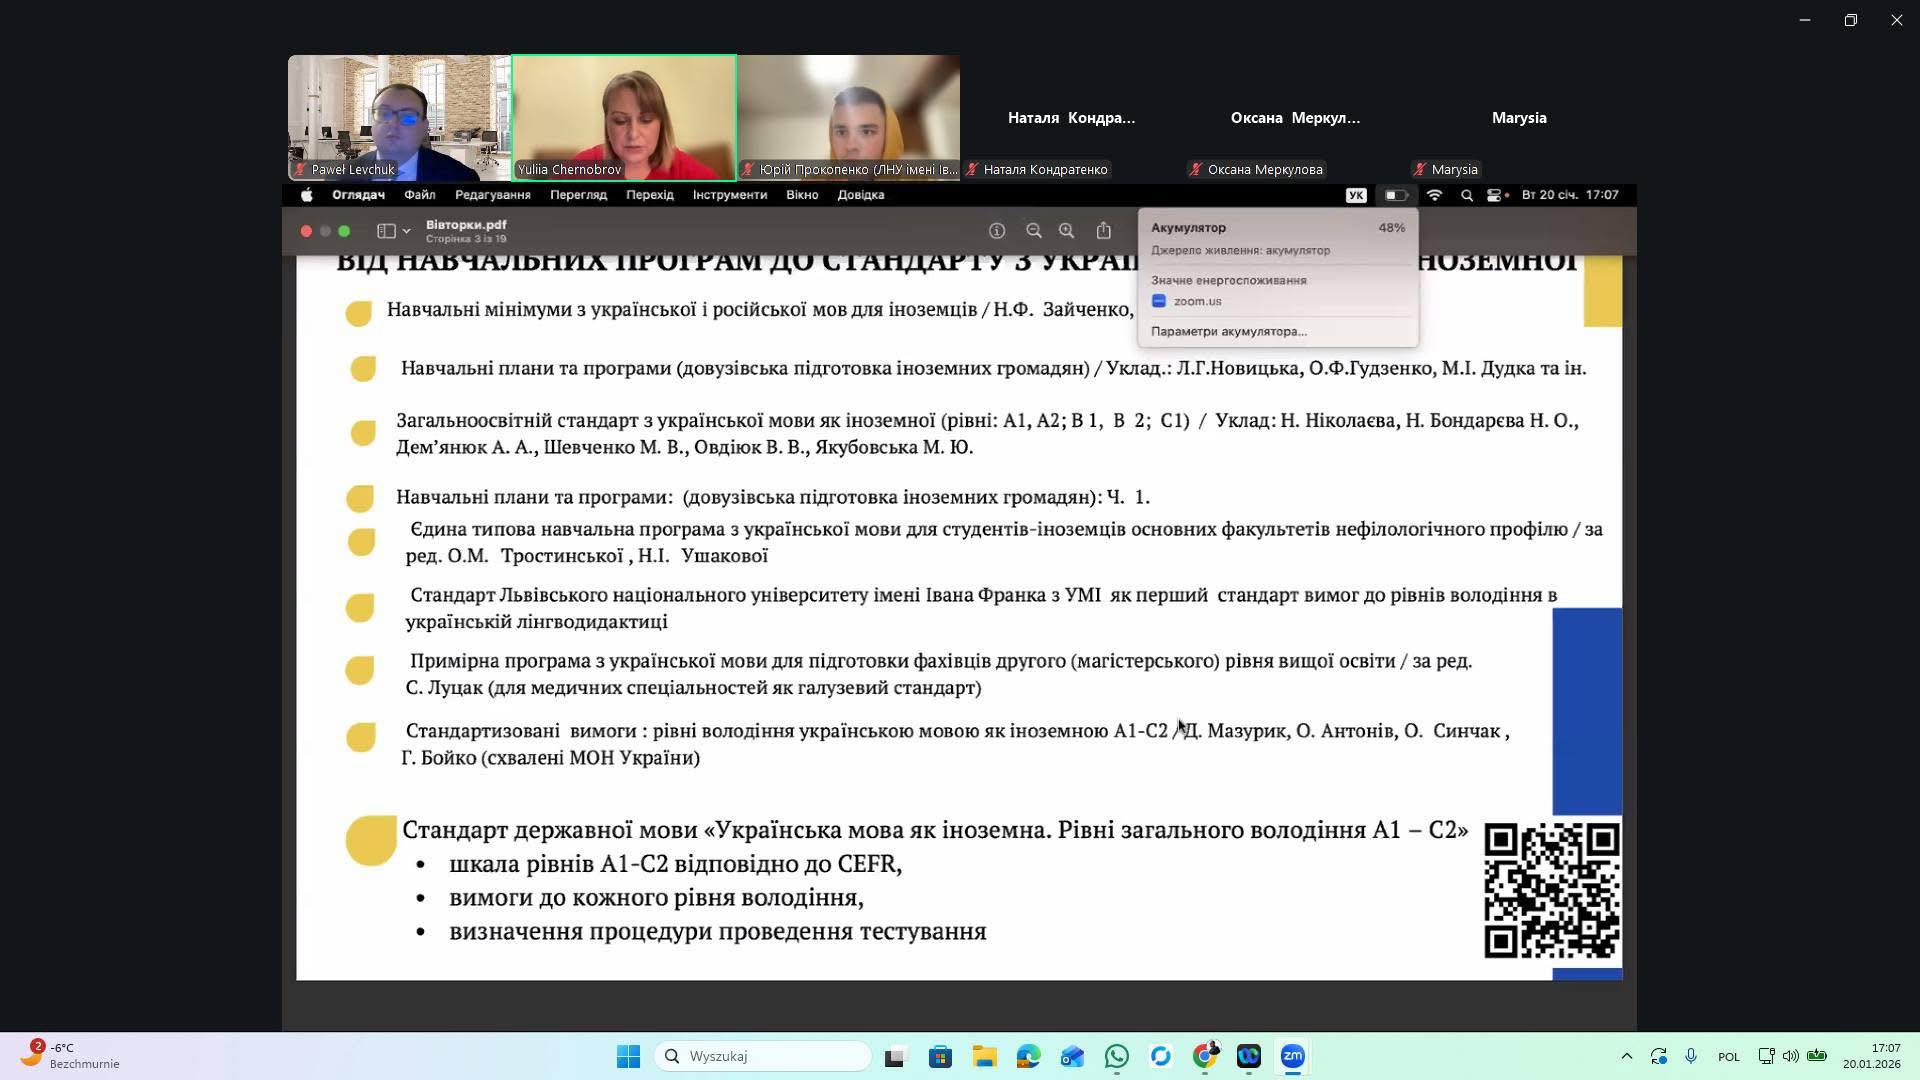Toggle the battery status menu icon
1920x1080 pixels.
pyautogui.click(x=1396, y=195)
